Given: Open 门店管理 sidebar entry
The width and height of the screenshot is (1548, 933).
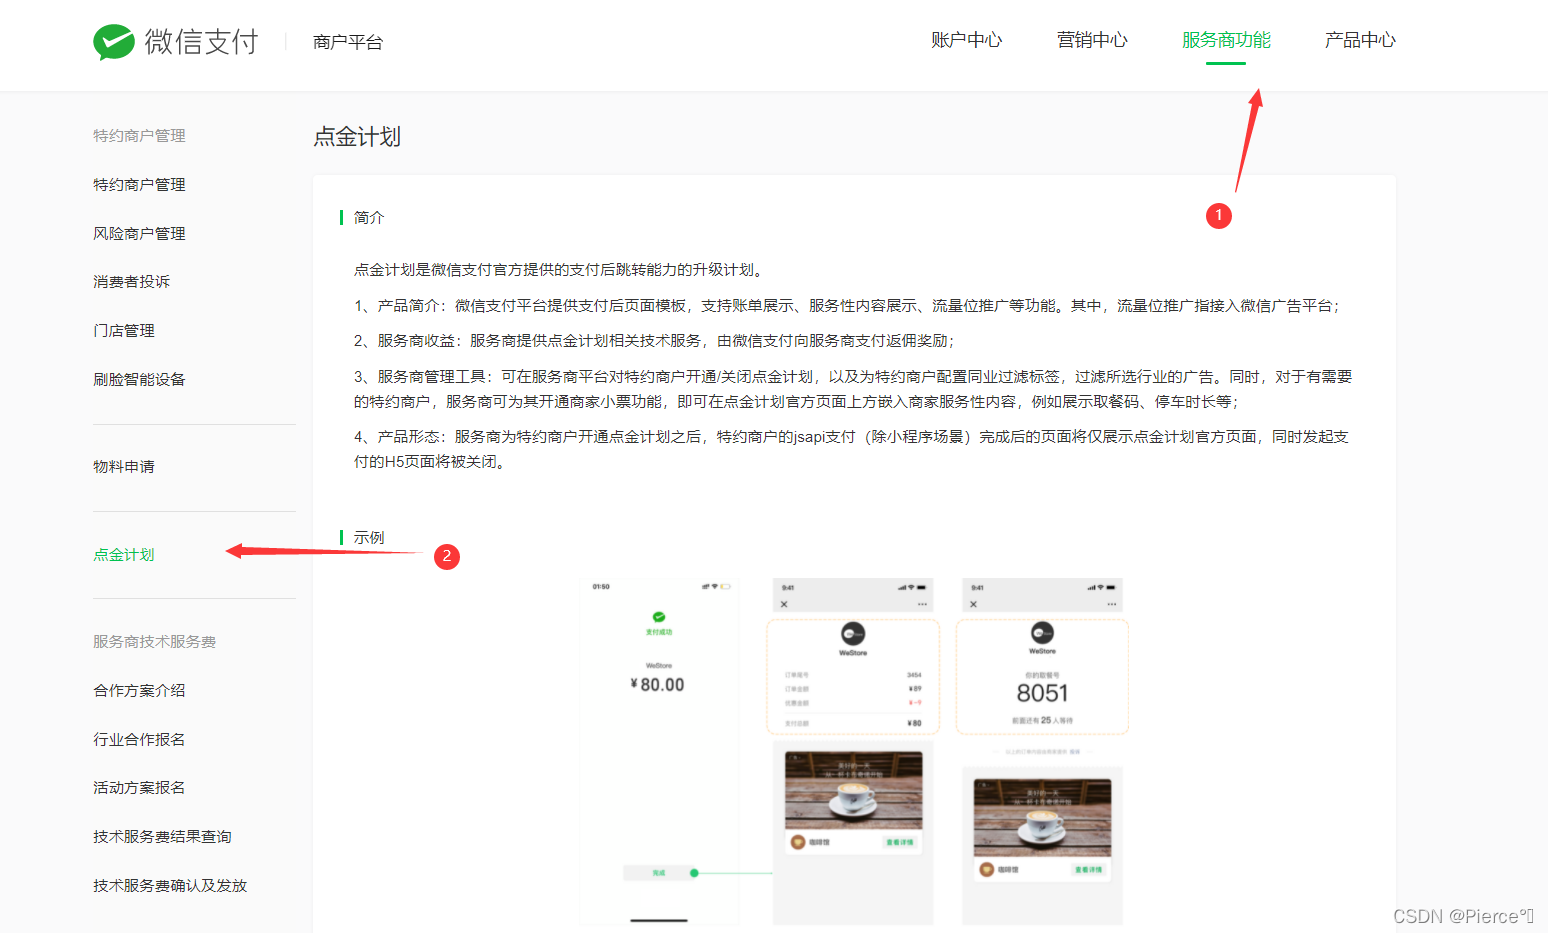Looking at the screenshot, I should [124, 331].
